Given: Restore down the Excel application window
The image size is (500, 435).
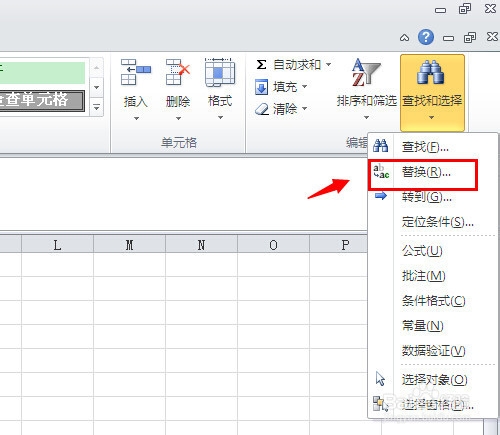Looking at the screenshot, I should (x=465, y=9).
